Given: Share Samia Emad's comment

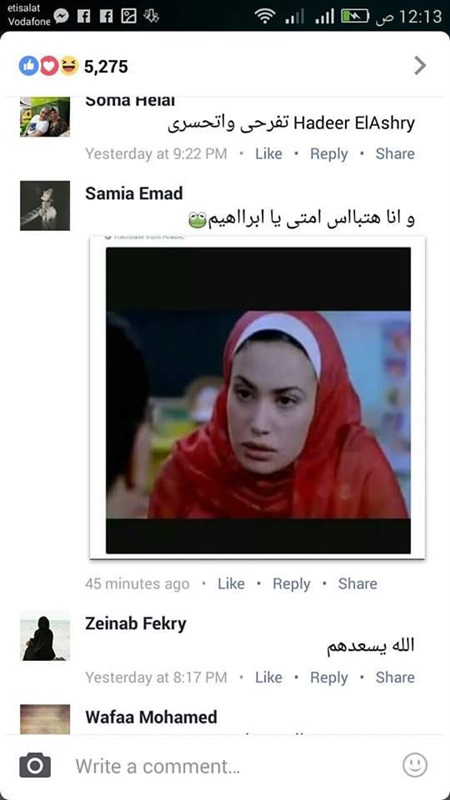Looking at the screenshot, I should [358, 584].
